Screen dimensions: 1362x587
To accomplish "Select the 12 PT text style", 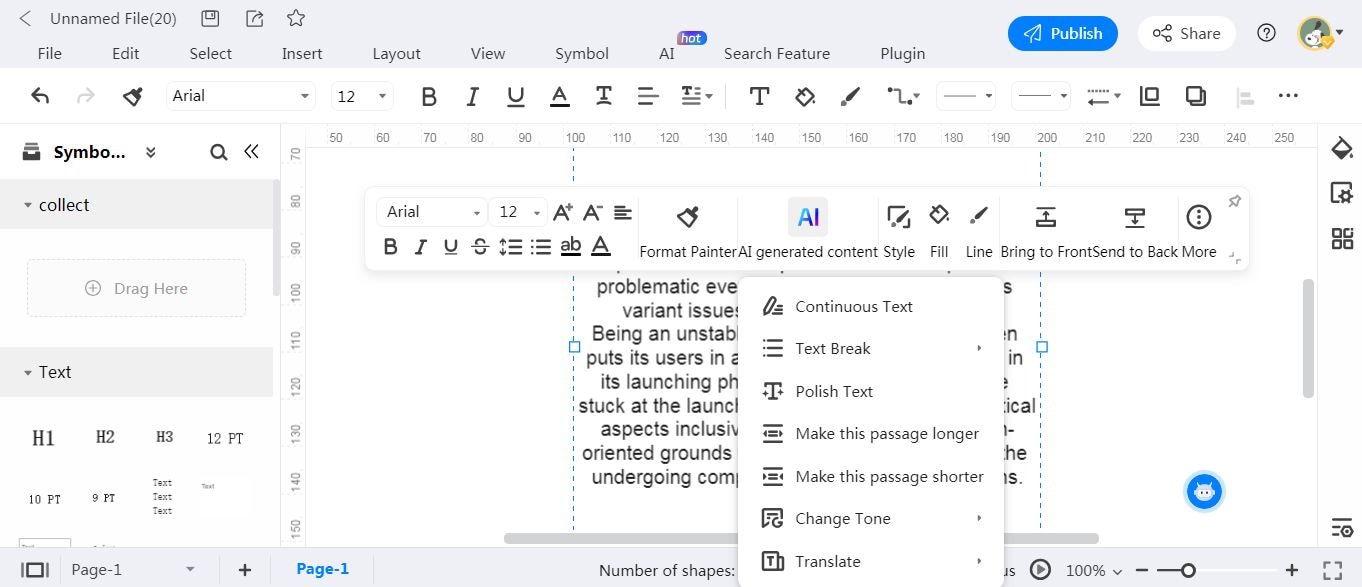I will click(225, 438).
